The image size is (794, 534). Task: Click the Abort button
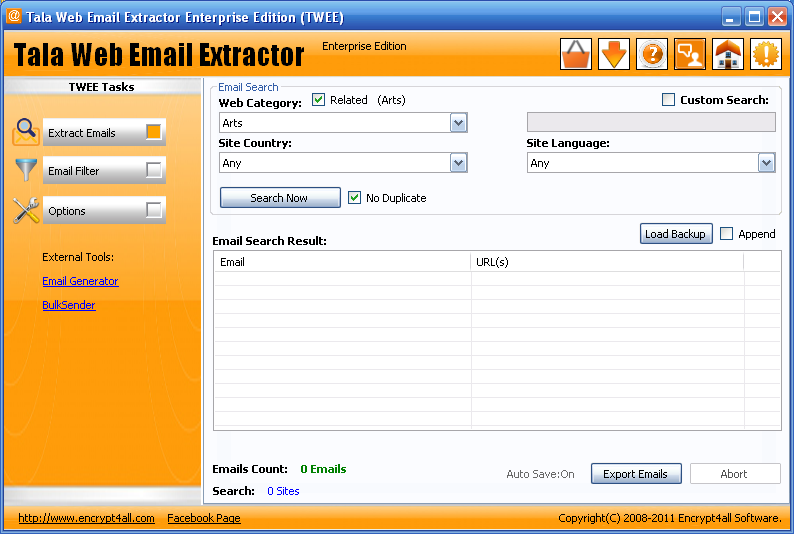(735, 474)
